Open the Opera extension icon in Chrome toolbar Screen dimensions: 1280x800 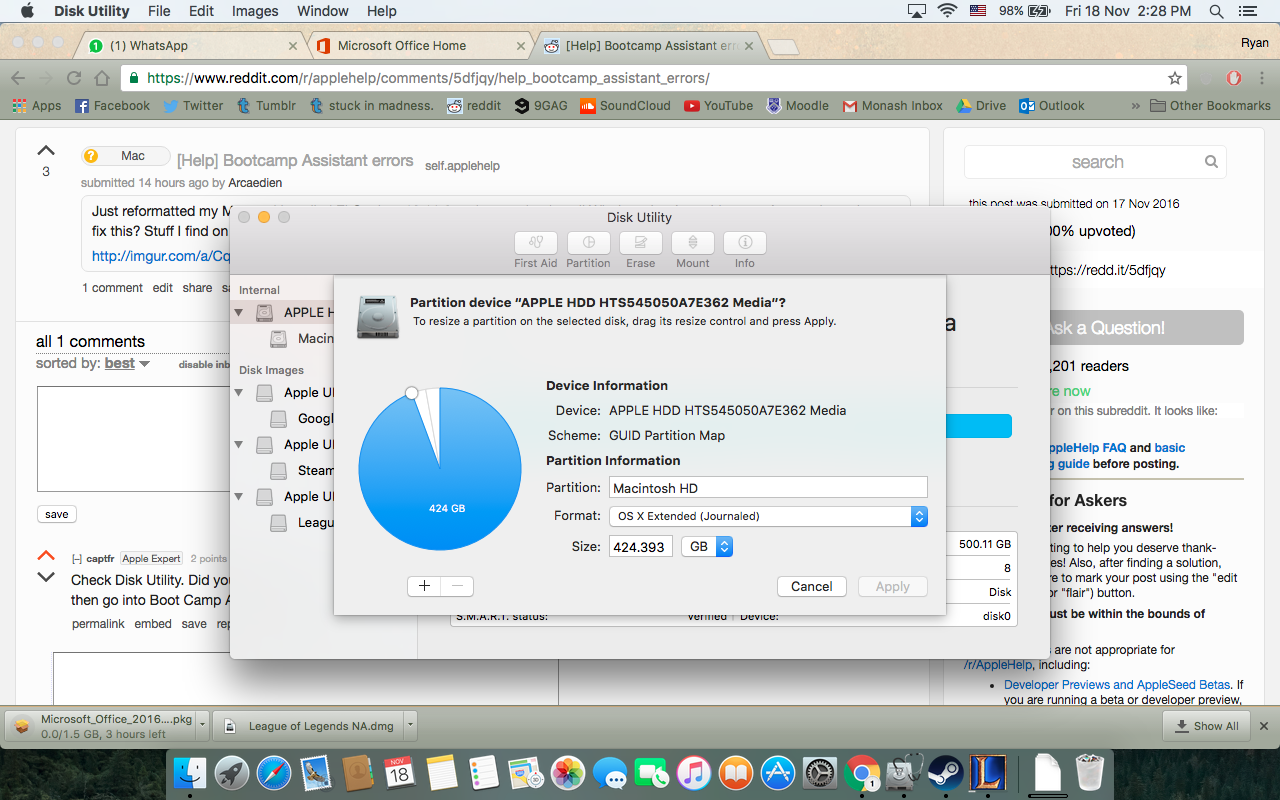pos(1234,78)
